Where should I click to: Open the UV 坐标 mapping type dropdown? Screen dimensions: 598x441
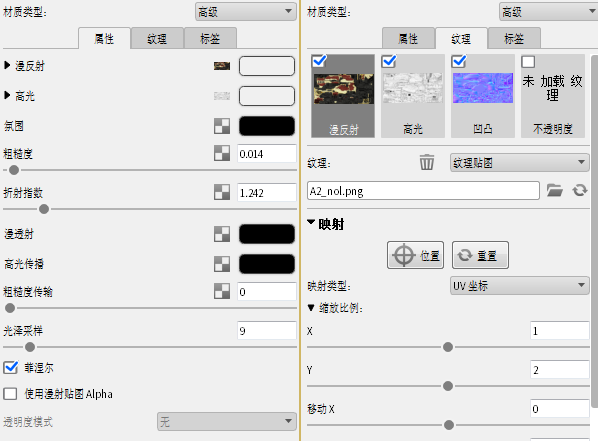click(519, 285)
